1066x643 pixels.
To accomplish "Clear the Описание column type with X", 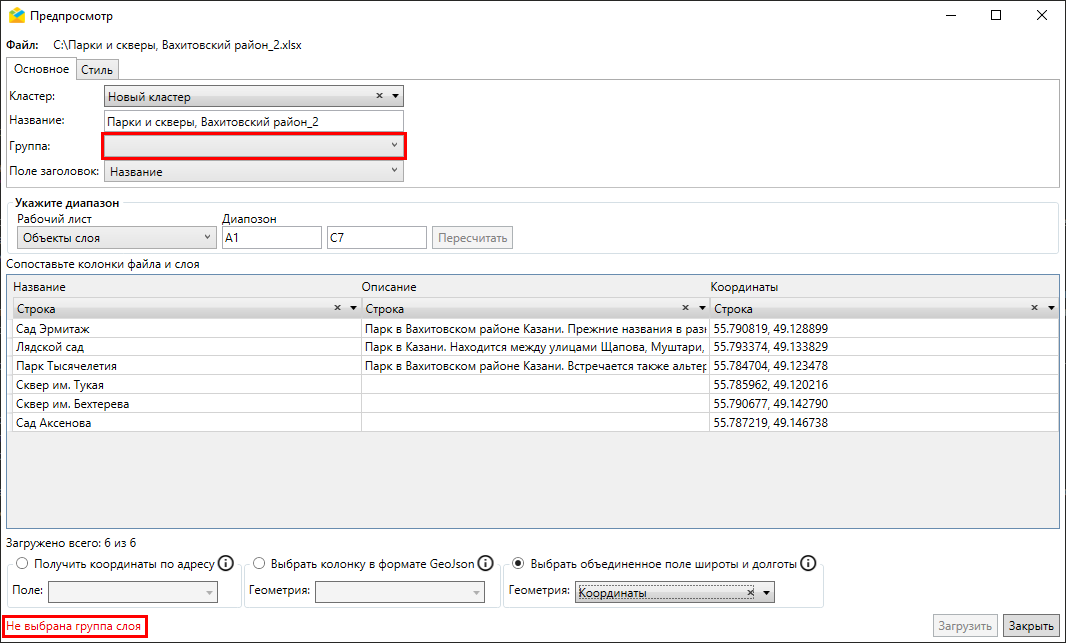I will pyautogui.click(x=685, y=309).
